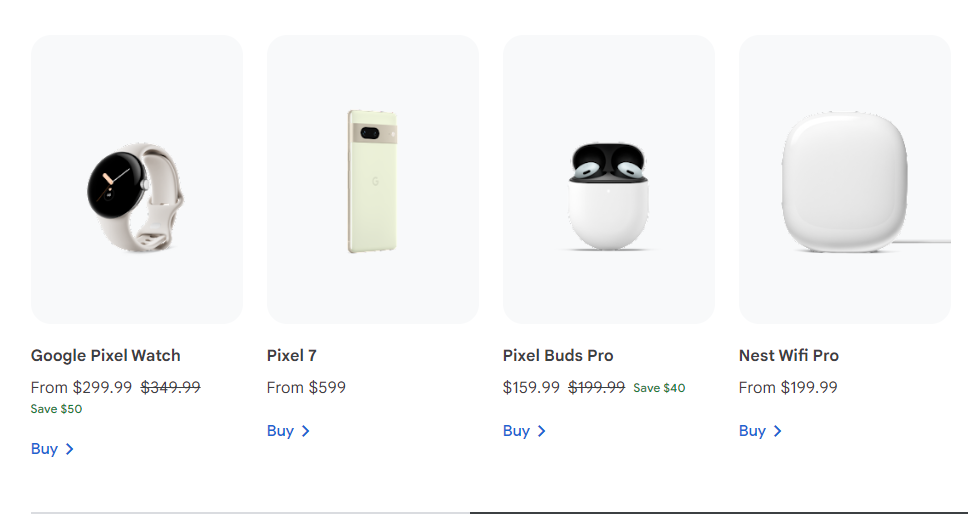Screen dimensions: 968x528
Task: Click Buy link under Pixel 7
Action: [x=280, y=431]
